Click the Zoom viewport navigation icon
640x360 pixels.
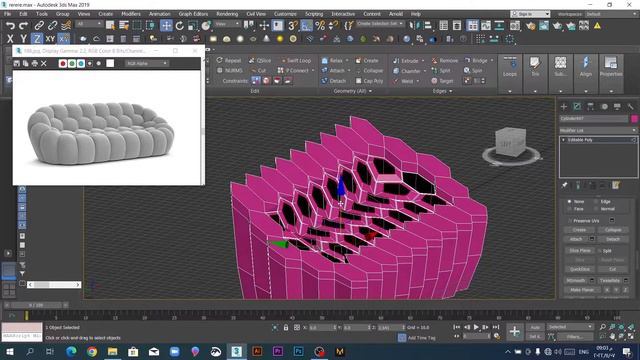(603, 327)
